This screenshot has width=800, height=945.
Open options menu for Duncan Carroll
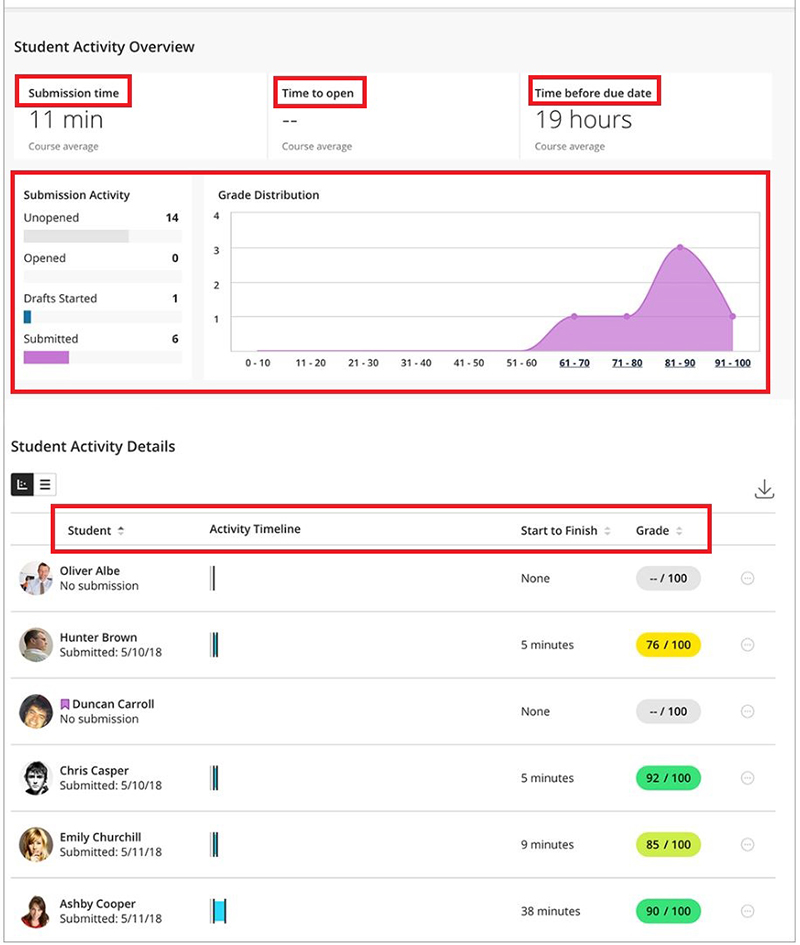point(747,711)
